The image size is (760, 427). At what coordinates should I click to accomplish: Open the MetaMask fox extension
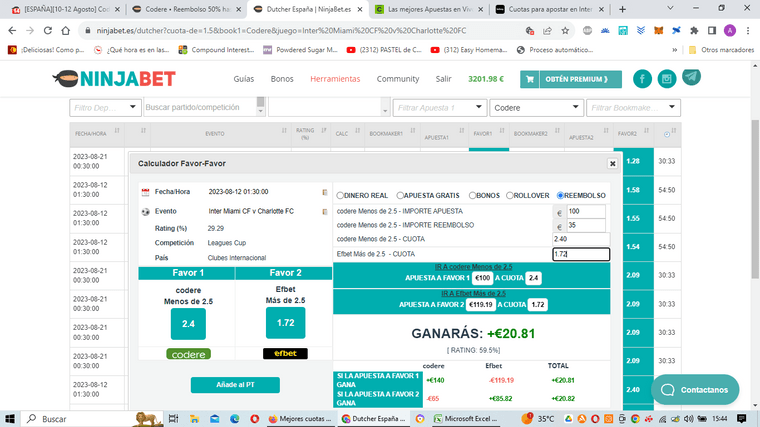[658, 31]
